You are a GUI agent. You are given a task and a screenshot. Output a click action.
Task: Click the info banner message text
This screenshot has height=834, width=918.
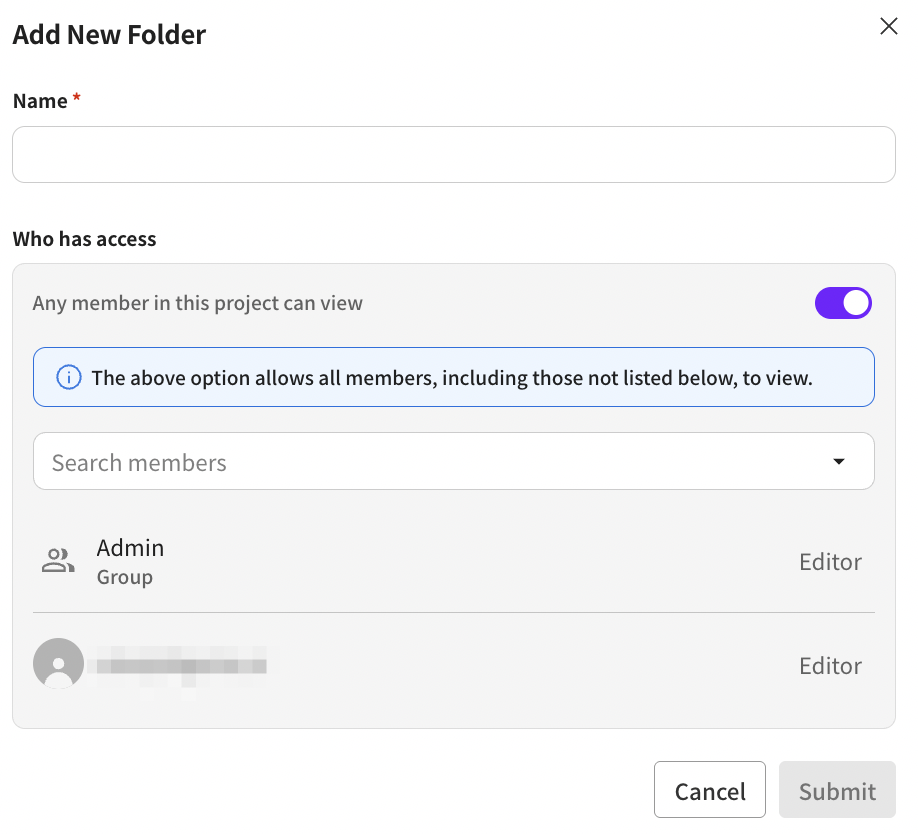click(x=451, y=378)
